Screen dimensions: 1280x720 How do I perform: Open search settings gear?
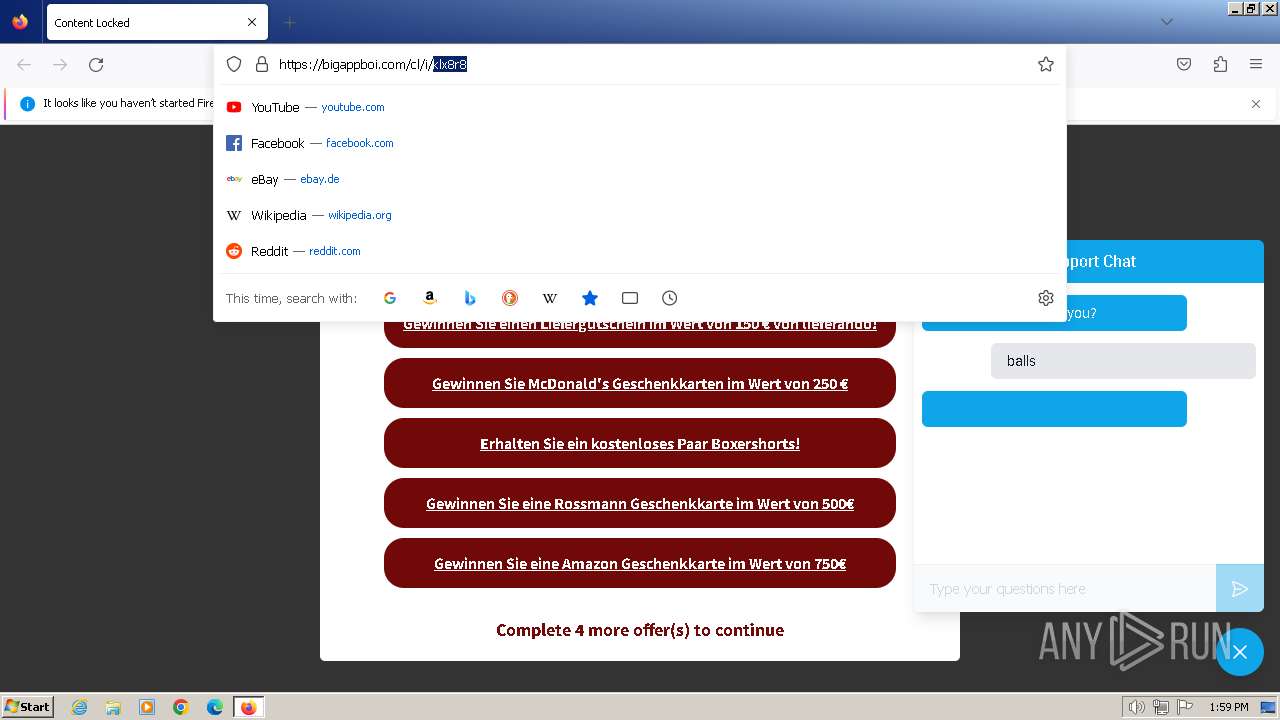1046,298
